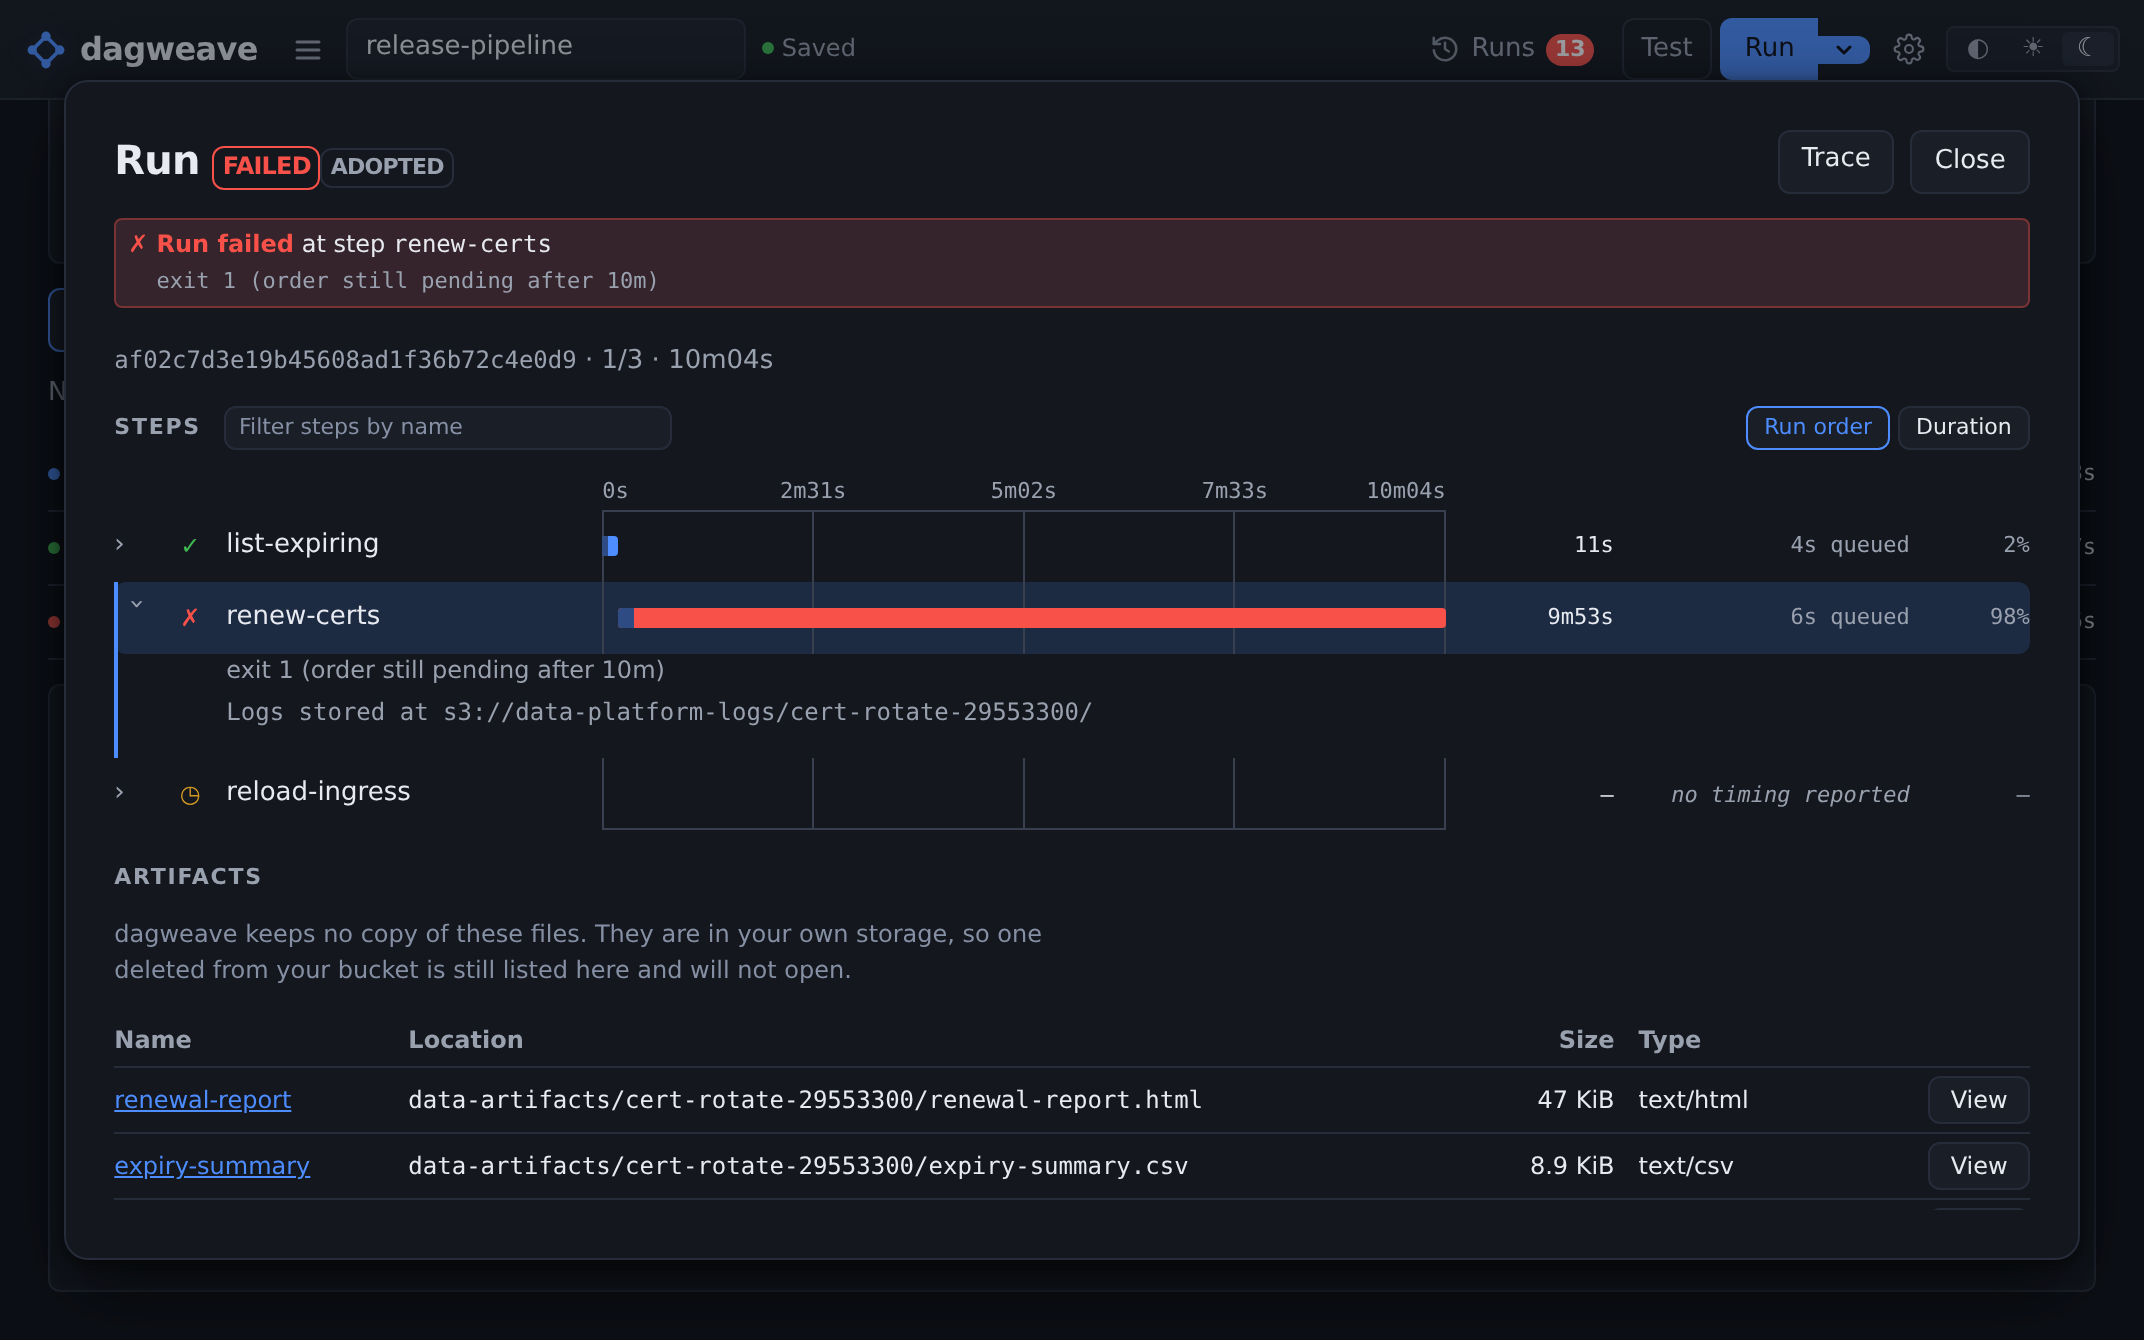Open the Run button dropdown arrow
The width and height of the screenshot is (2144, 1340).
(1844, 49)
